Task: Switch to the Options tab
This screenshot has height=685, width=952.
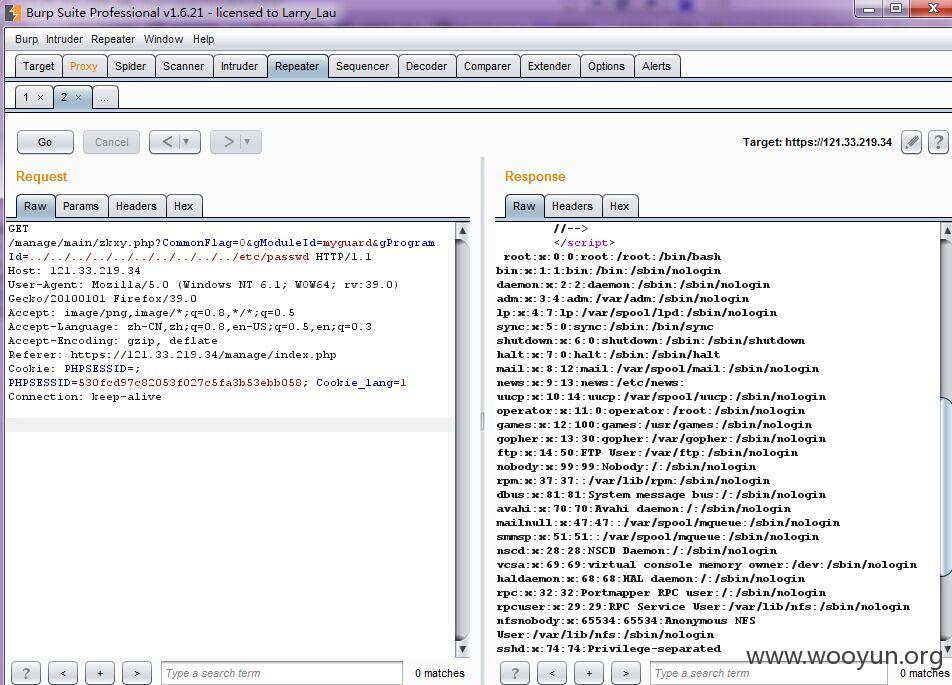Action: click(606, 66)
